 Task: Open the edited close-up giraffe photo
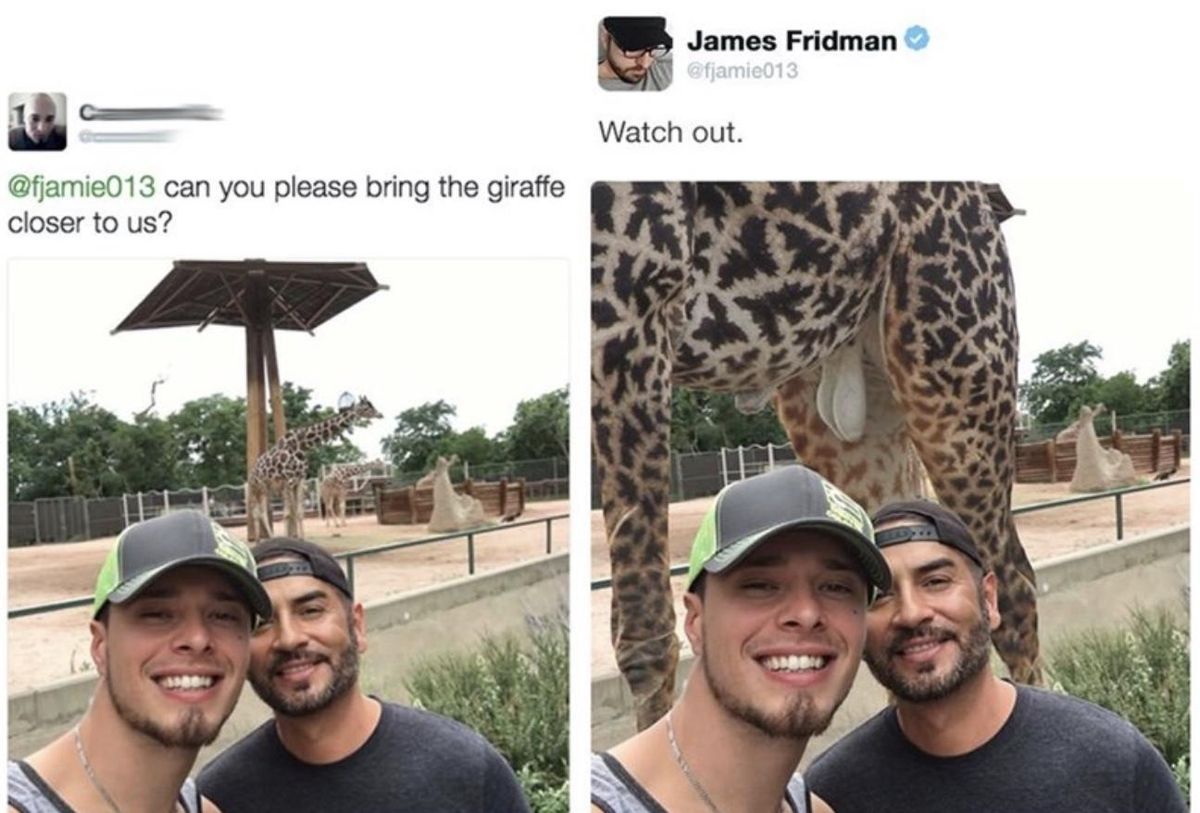(890, 497)
